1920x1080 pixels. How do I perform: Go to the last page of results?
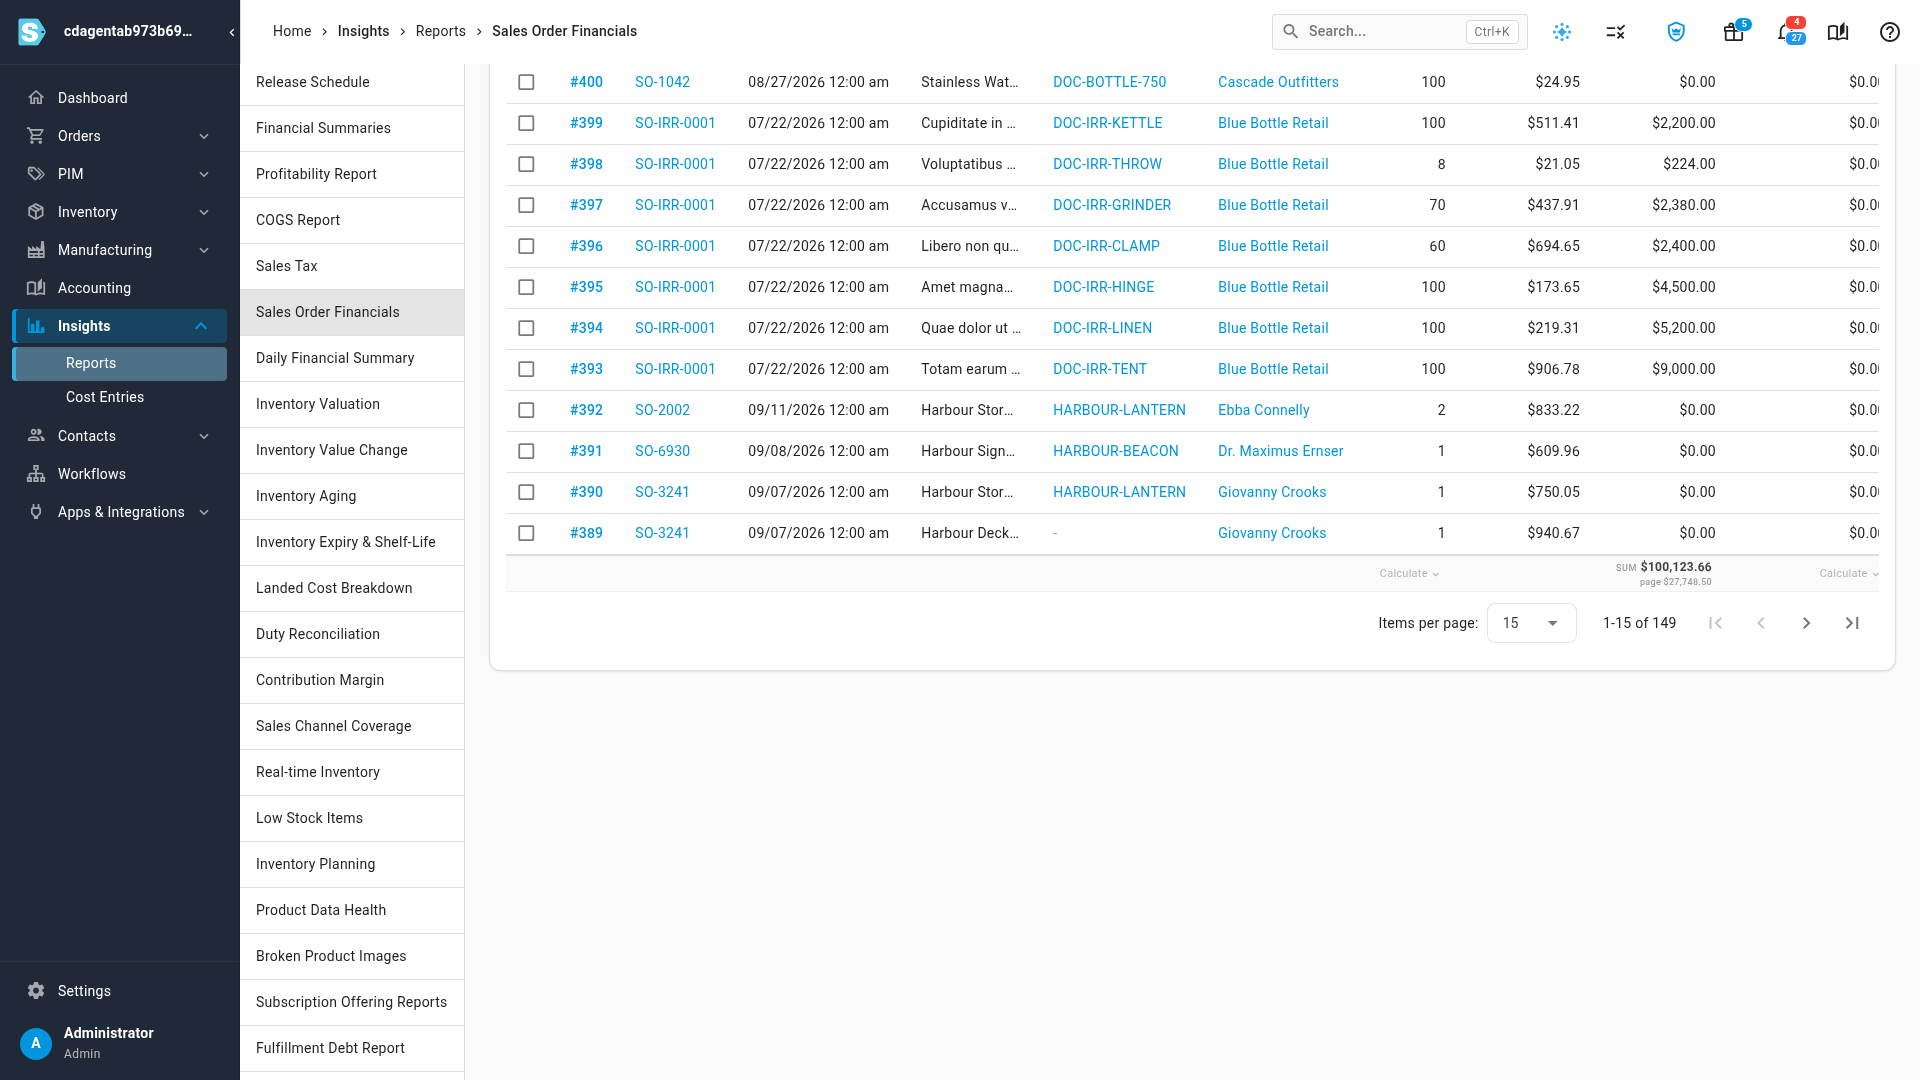[1852, 623]
